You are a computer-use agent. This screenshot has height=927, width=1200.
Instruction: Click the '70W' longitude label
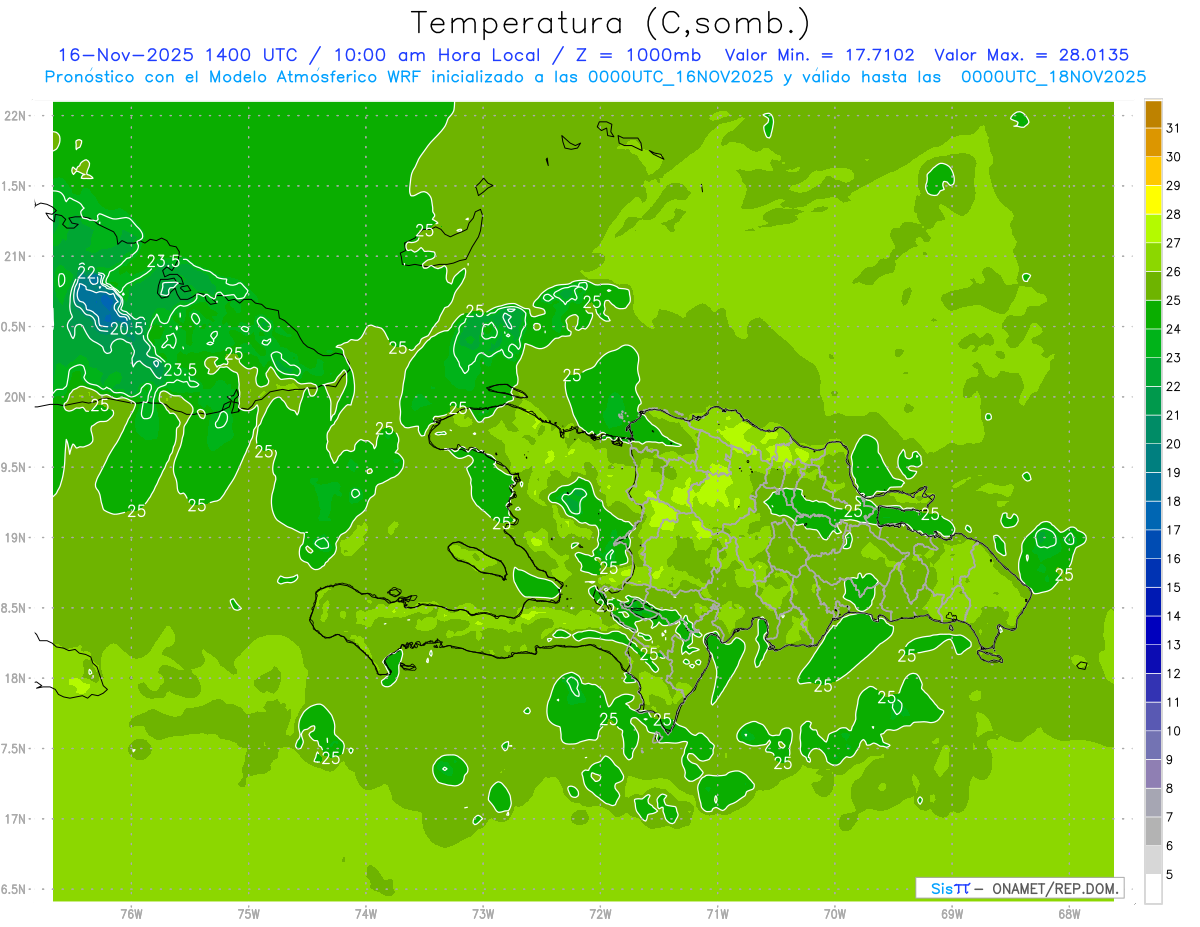point(835,914)
